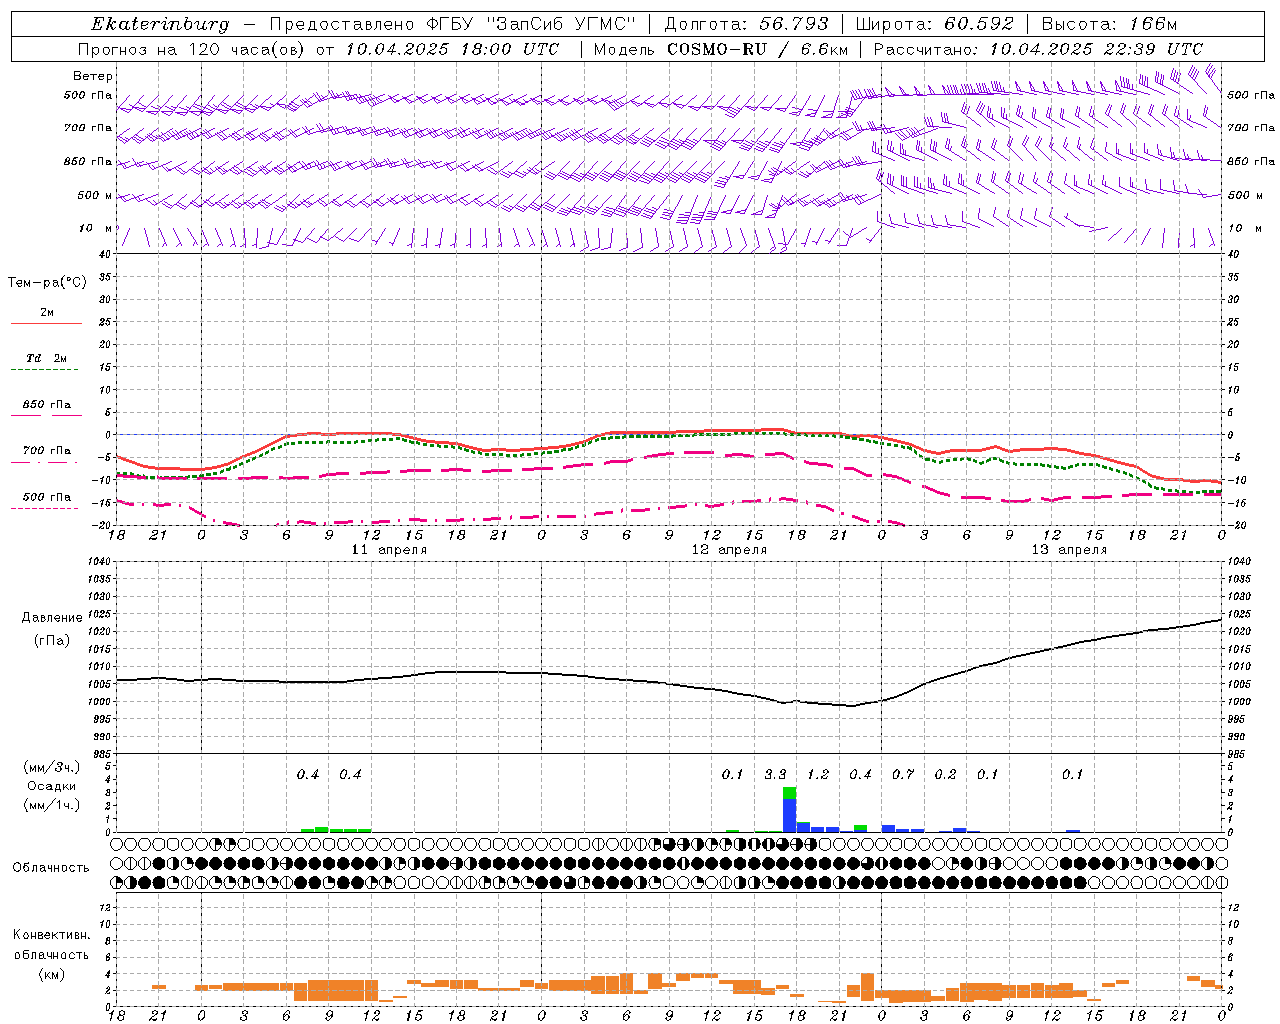The image size is (1280, 1024).
Task: Select the 850 гПа temperature legend entry
Action: pos(47,405)
